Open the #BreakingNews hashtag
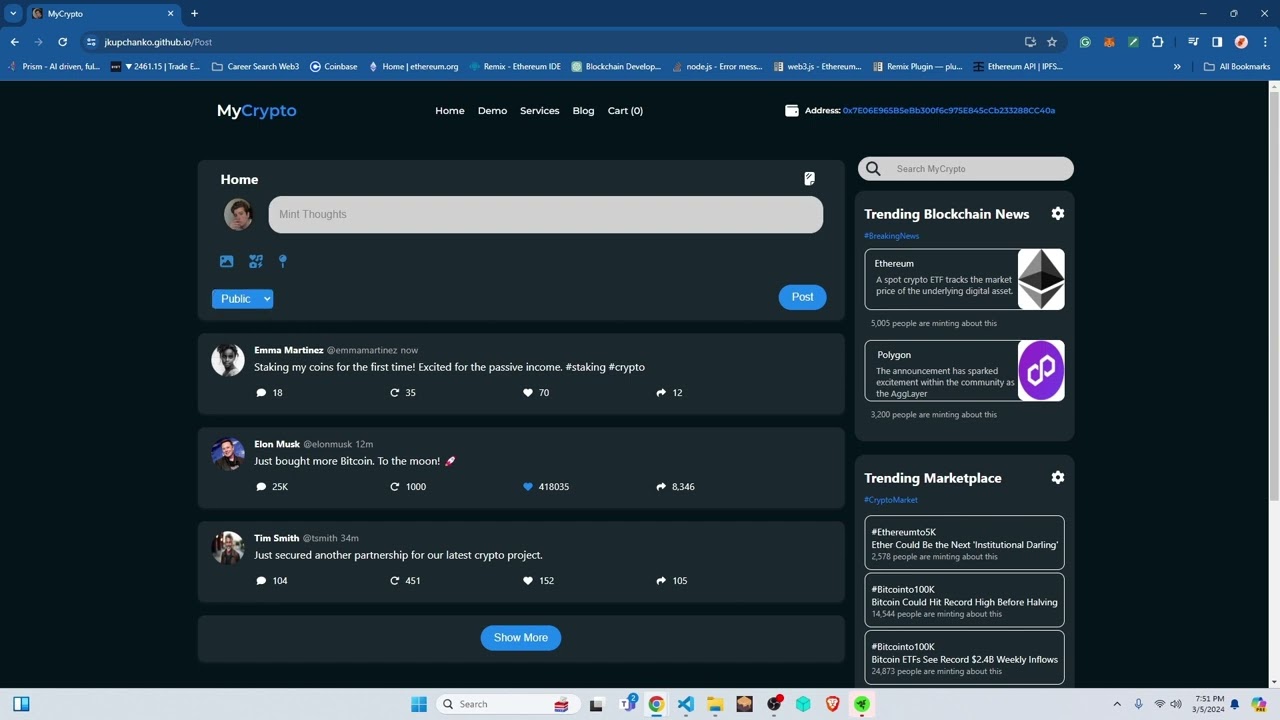This screenshot has height=720, width=1280. point(892,236)
